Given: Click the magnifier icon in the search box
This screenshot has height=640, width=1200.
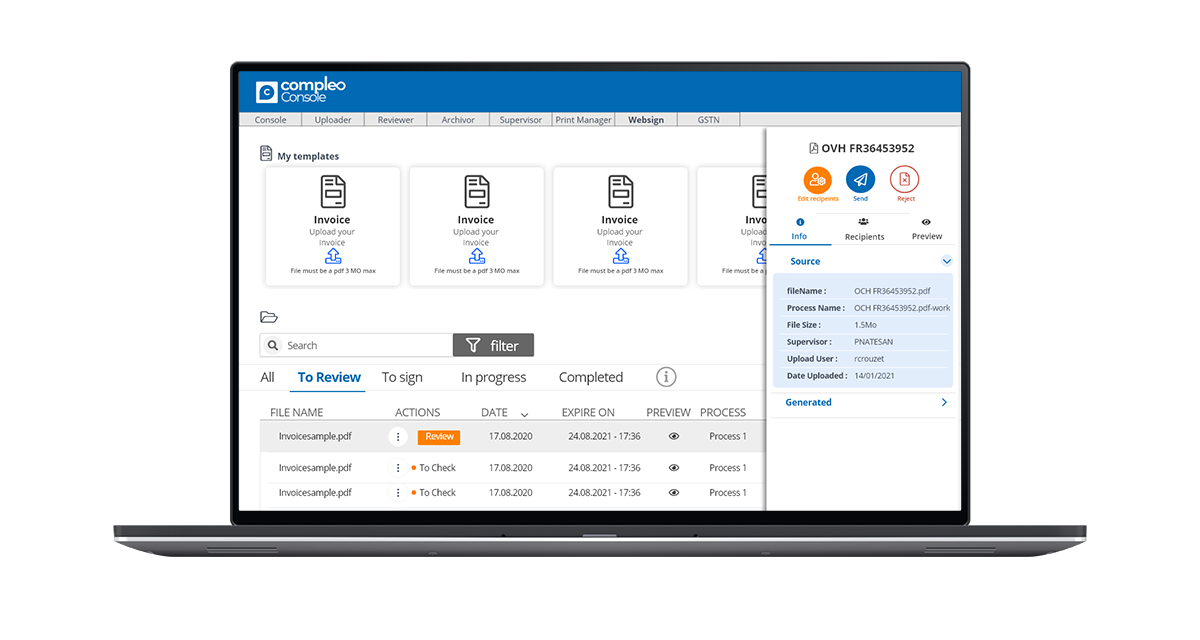Looking at the screenshot, I should [x=273, y=346].
